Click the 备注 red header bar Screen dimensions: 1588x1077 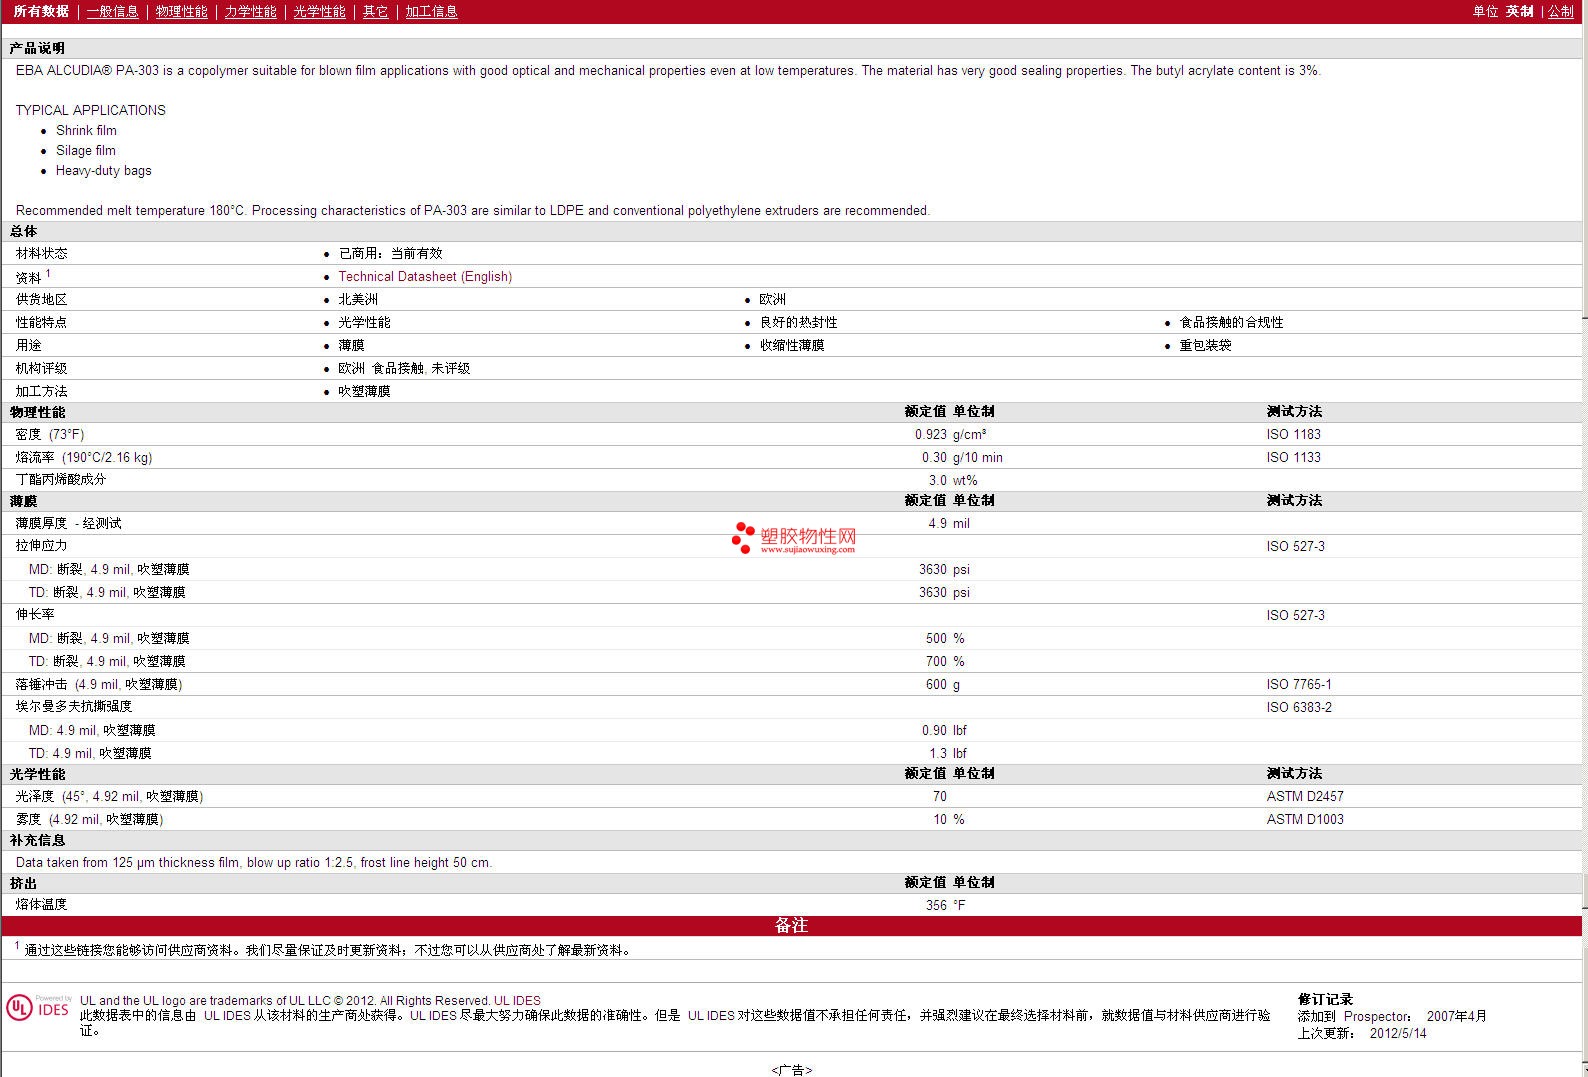point(791,926)
